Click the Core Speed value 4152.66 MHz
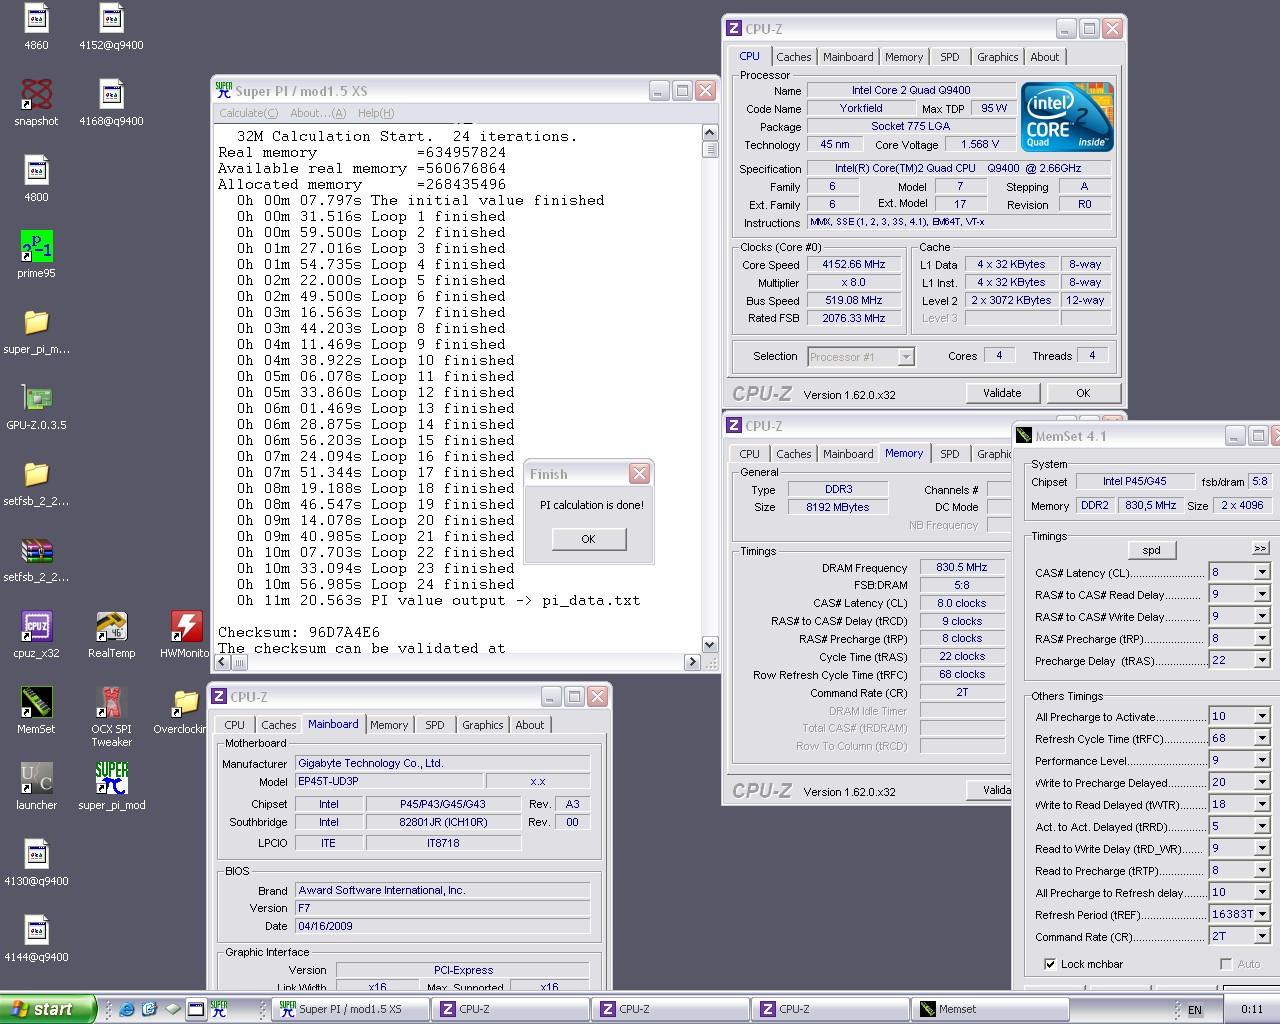The width and height of the screenshot is (1280, 1024). pos(855,265)
